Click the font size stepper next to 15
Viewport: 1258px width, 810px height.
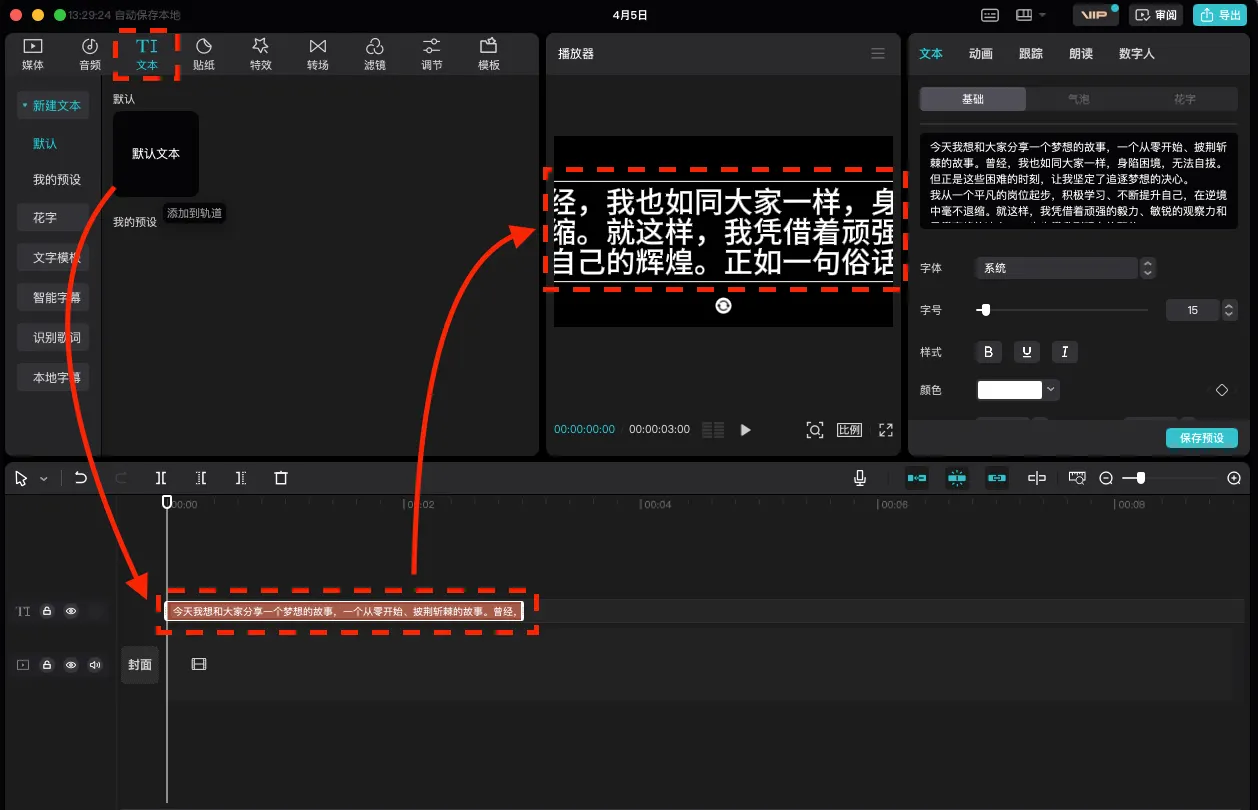(x=1230, y=310)
